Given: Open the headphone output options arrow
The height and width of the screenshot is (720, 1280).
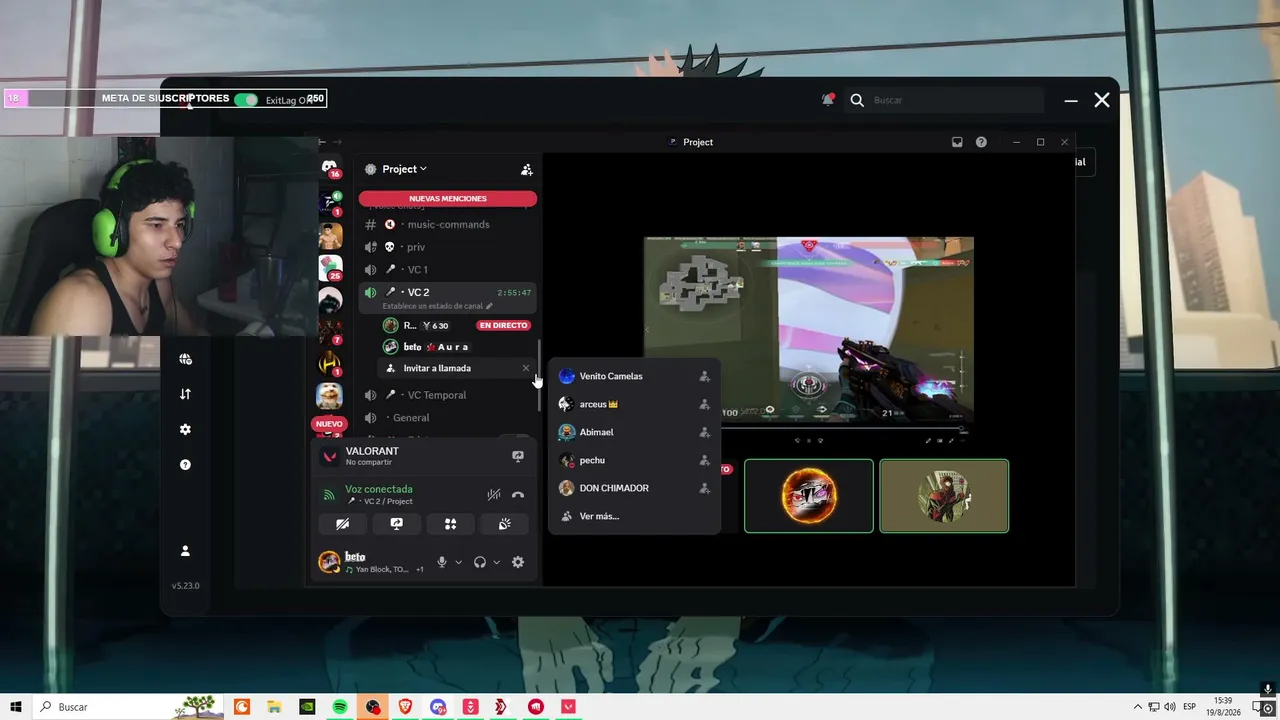Looking at the screenshot, I should point(496,562).
